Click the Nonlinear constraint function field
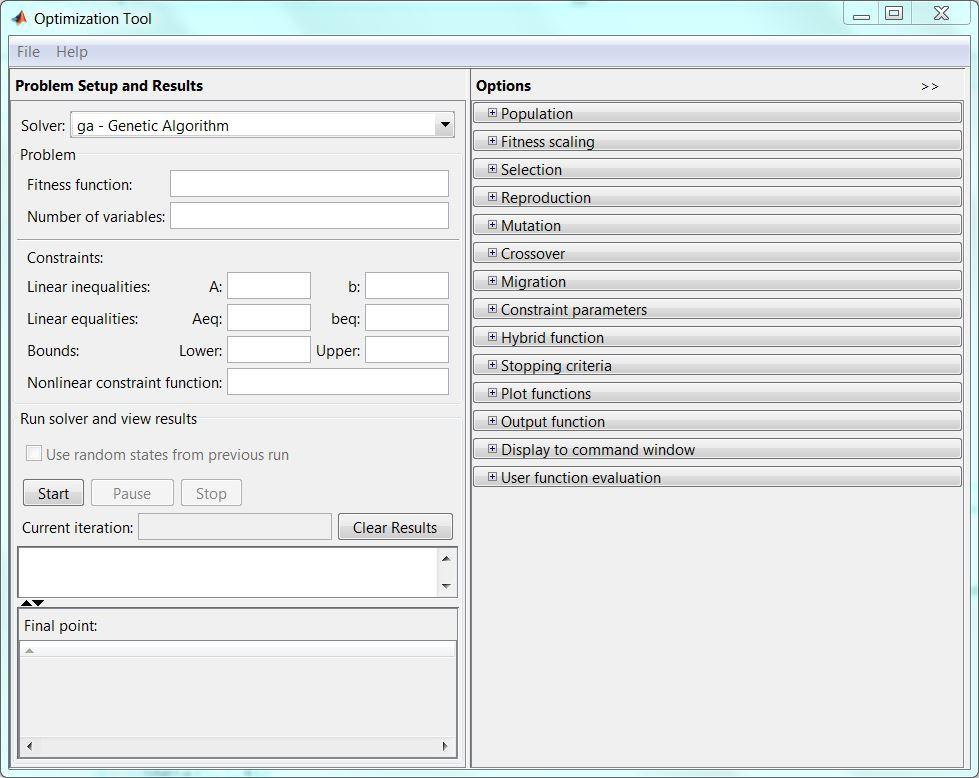 338,381
